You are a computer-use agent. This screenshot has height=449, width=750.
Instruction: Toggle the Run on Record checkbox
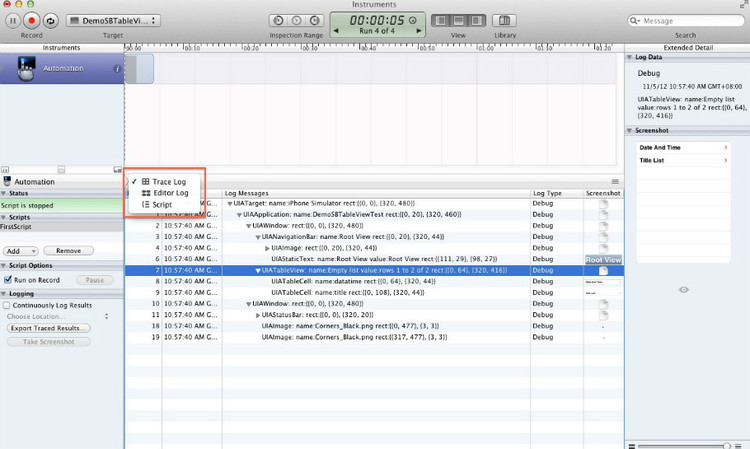point(9,280)
